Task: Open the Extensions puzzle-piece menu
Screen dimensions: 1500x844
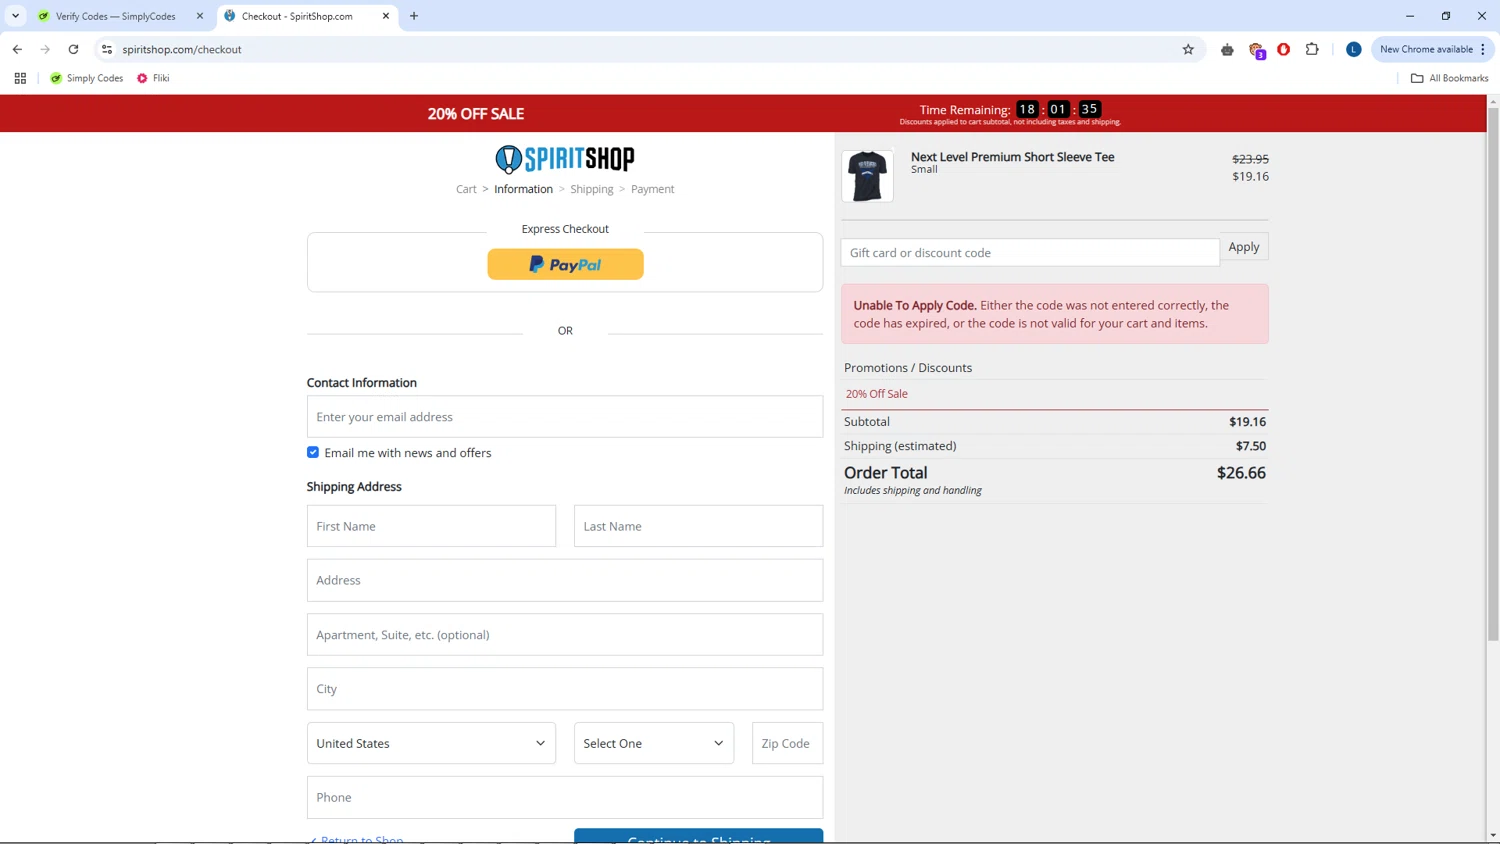Action: point(1312,49)
